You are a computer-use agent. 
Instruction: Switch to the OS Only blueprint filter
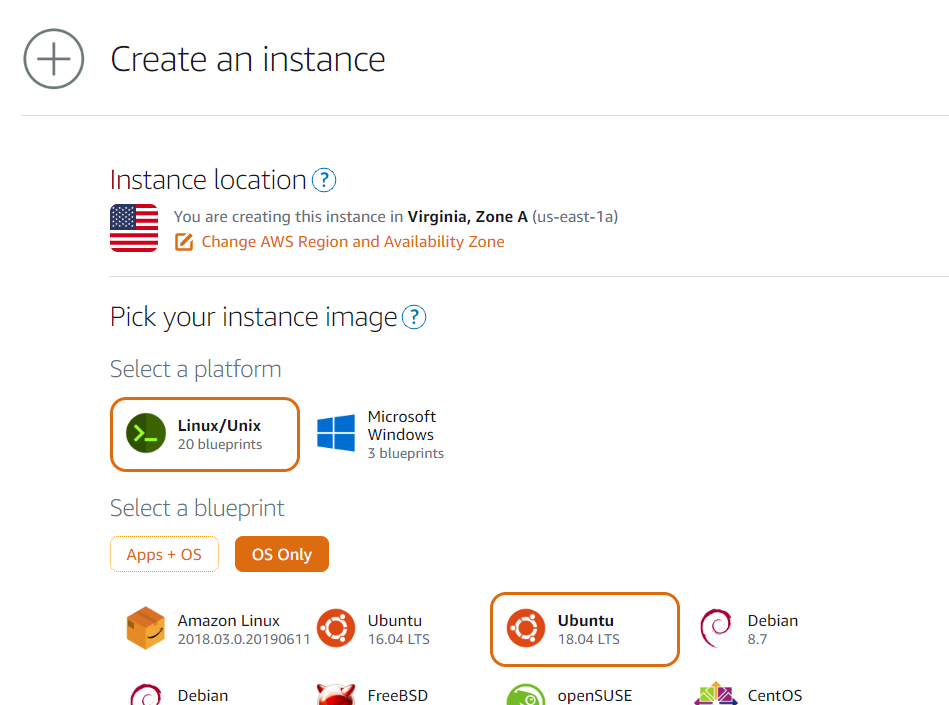tap(282, 554)
